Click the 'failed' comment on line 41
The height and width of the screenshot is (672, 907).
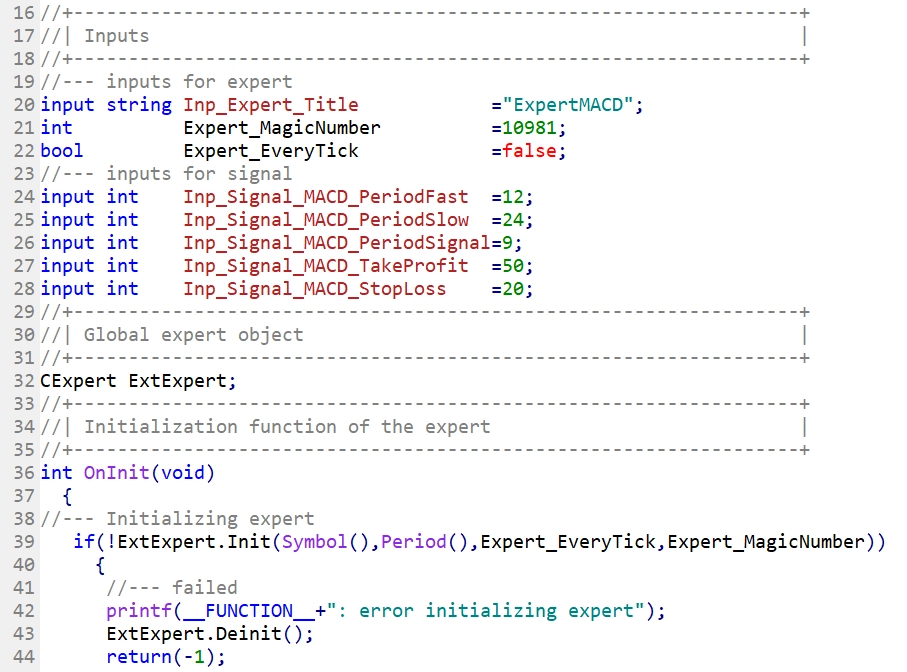(205, 588)
